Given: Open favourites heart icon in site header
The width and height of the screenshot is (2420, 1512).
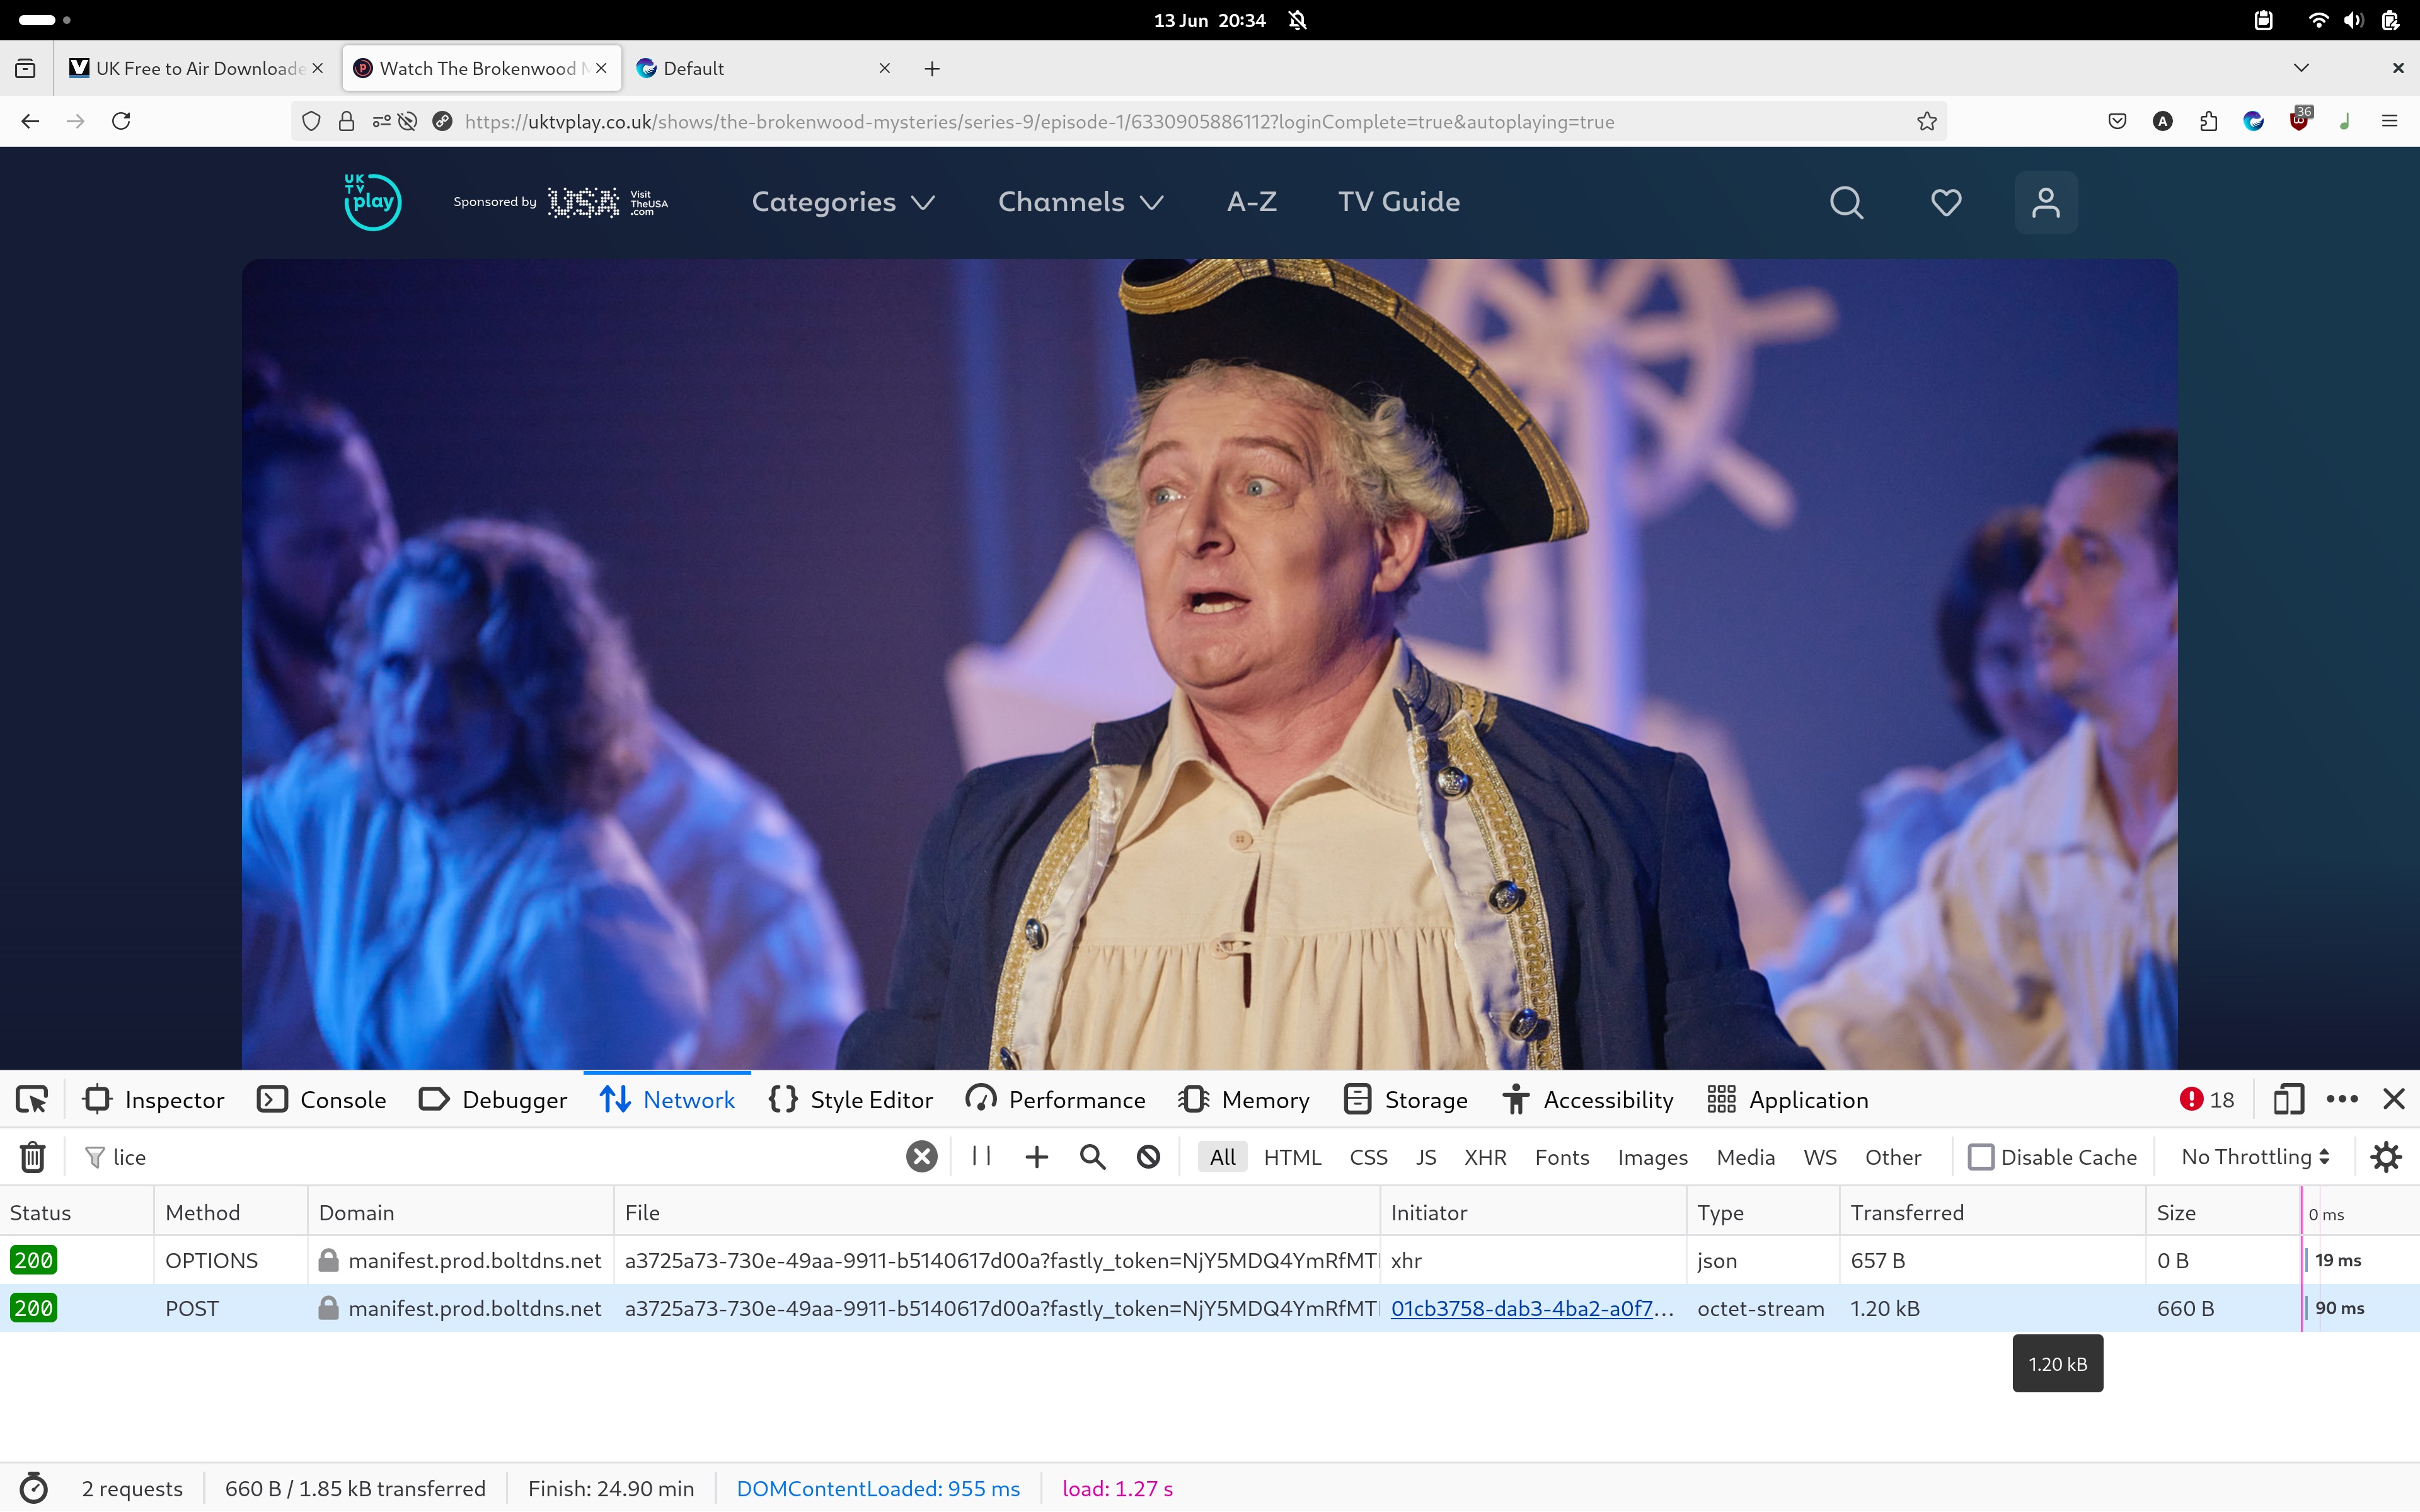Looking at the screenshot, I should [1946, 202].
